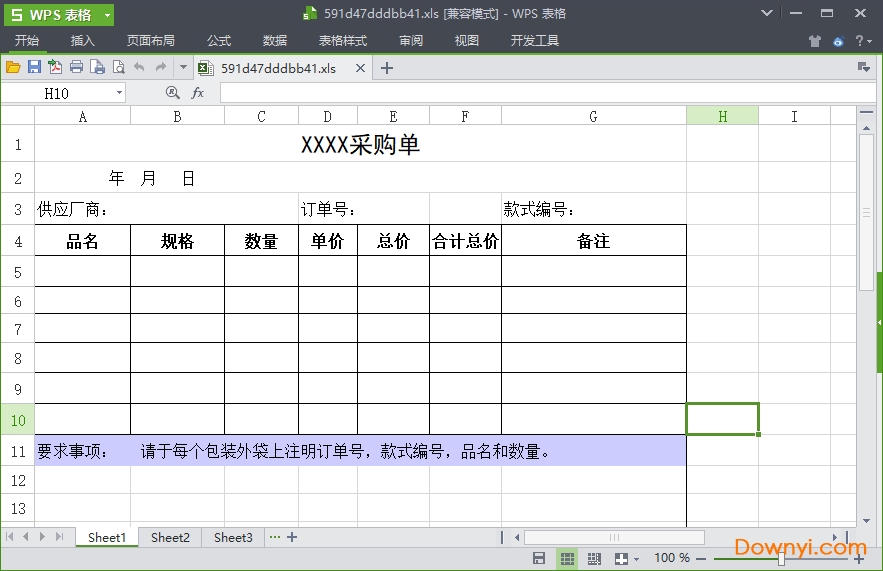Switch to Sheet1 tab
The height and width of the screenshot is (571, 883).
coord(106,537)
